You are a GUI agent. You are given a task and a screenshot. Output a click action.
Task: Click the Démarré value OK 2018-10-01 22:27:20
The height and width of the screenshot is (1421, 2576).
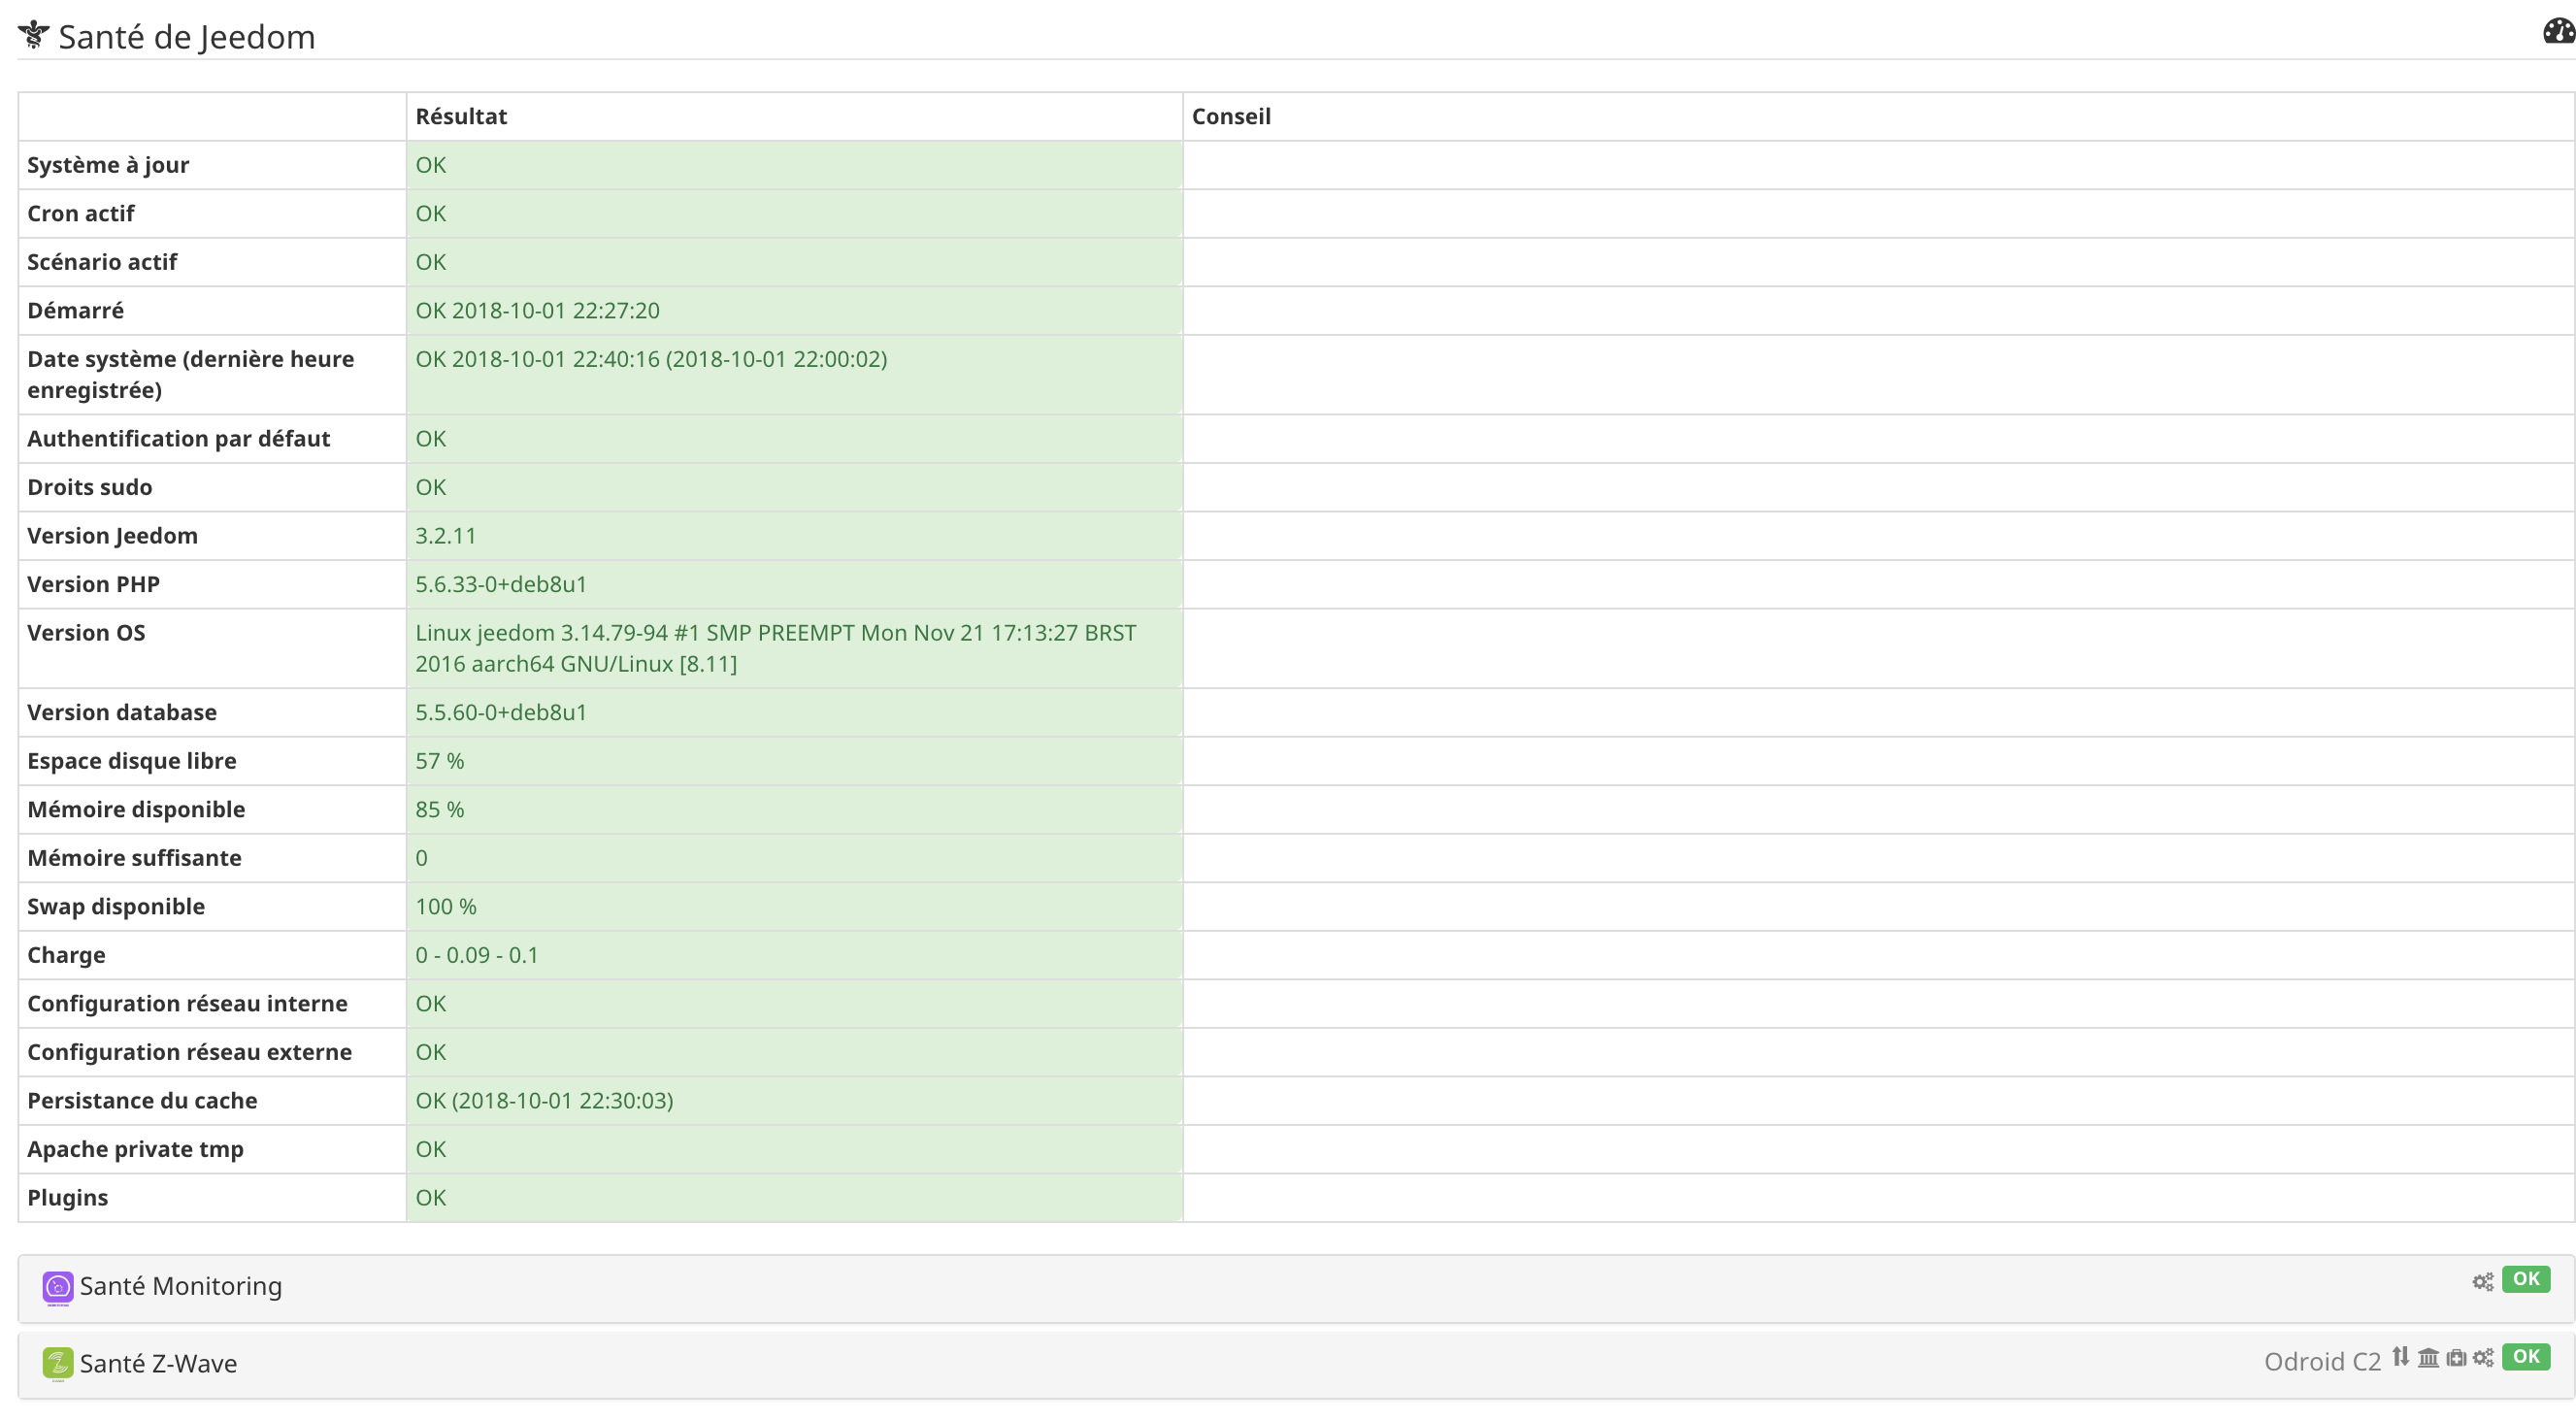(x=538, y=310)
